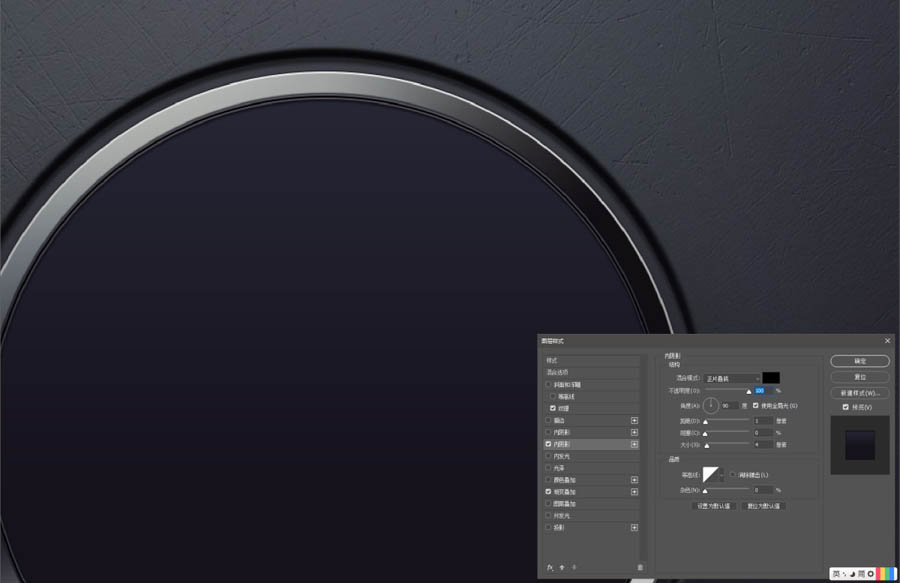The image size is (900, 583).
Task: Click the plus icon beside 渐变叠加
Action: click(634, 492)
